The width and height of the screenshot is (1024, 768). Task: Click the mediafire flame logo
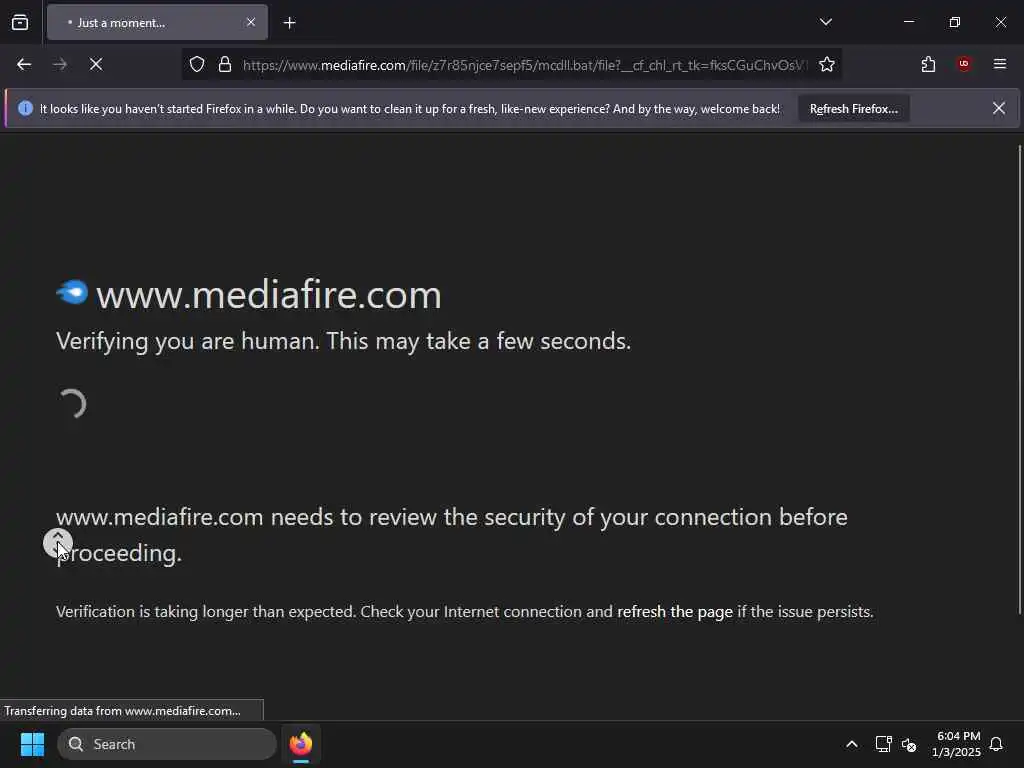[x=72, y=292]
